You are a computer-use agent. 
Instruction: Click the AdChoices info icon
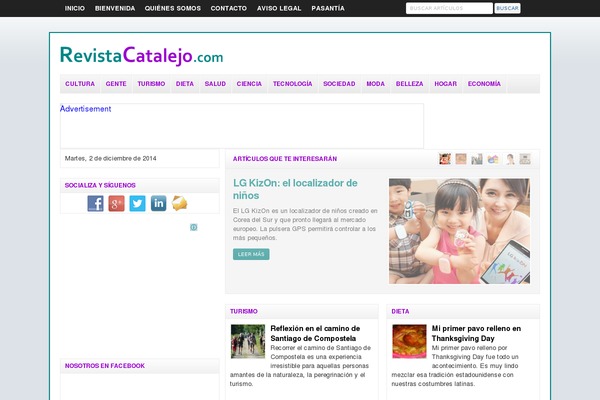(x=194, y=227)
